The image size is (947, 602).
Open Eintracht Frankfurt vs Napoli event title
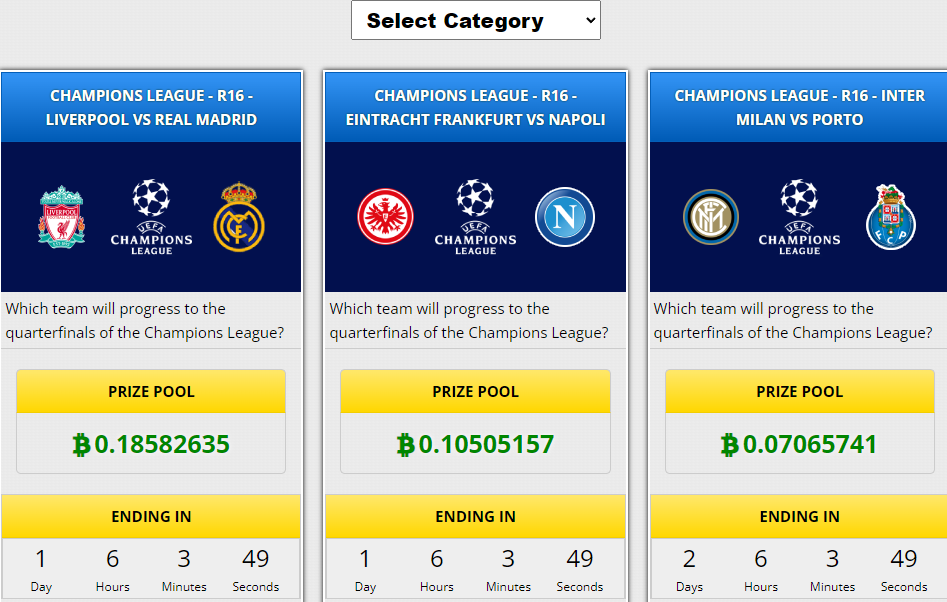point(475,107)
